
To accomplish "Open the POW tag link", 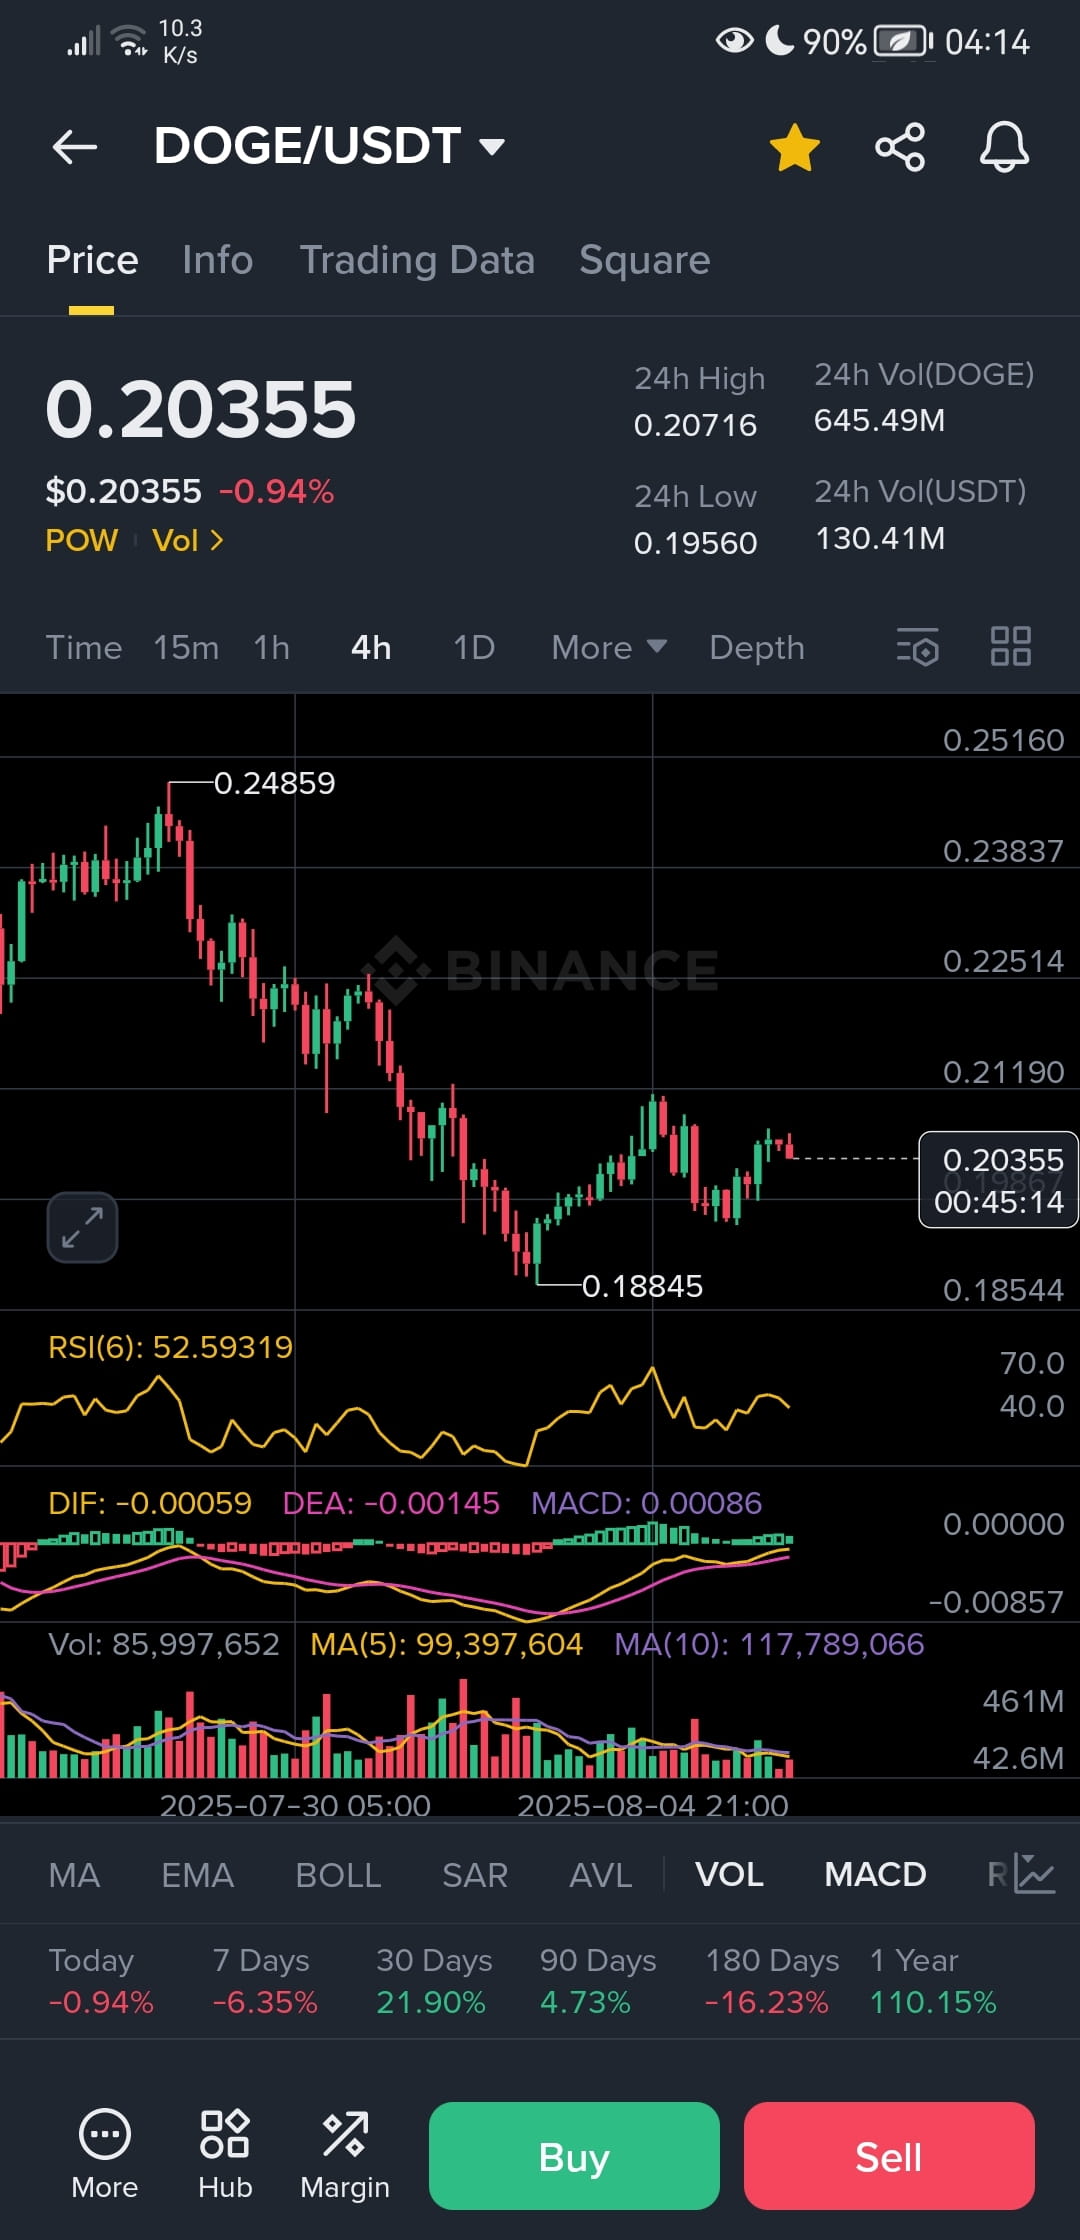I will 82,540.
